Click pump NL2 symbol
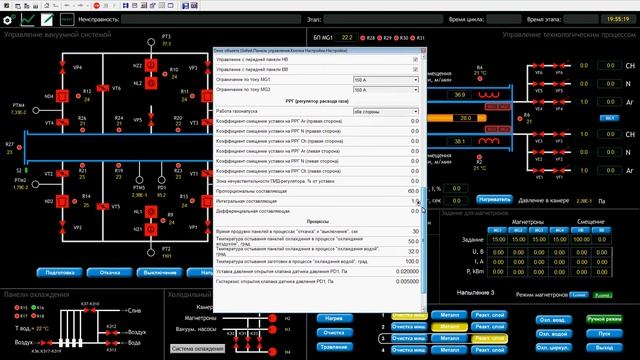 (151, 83)
